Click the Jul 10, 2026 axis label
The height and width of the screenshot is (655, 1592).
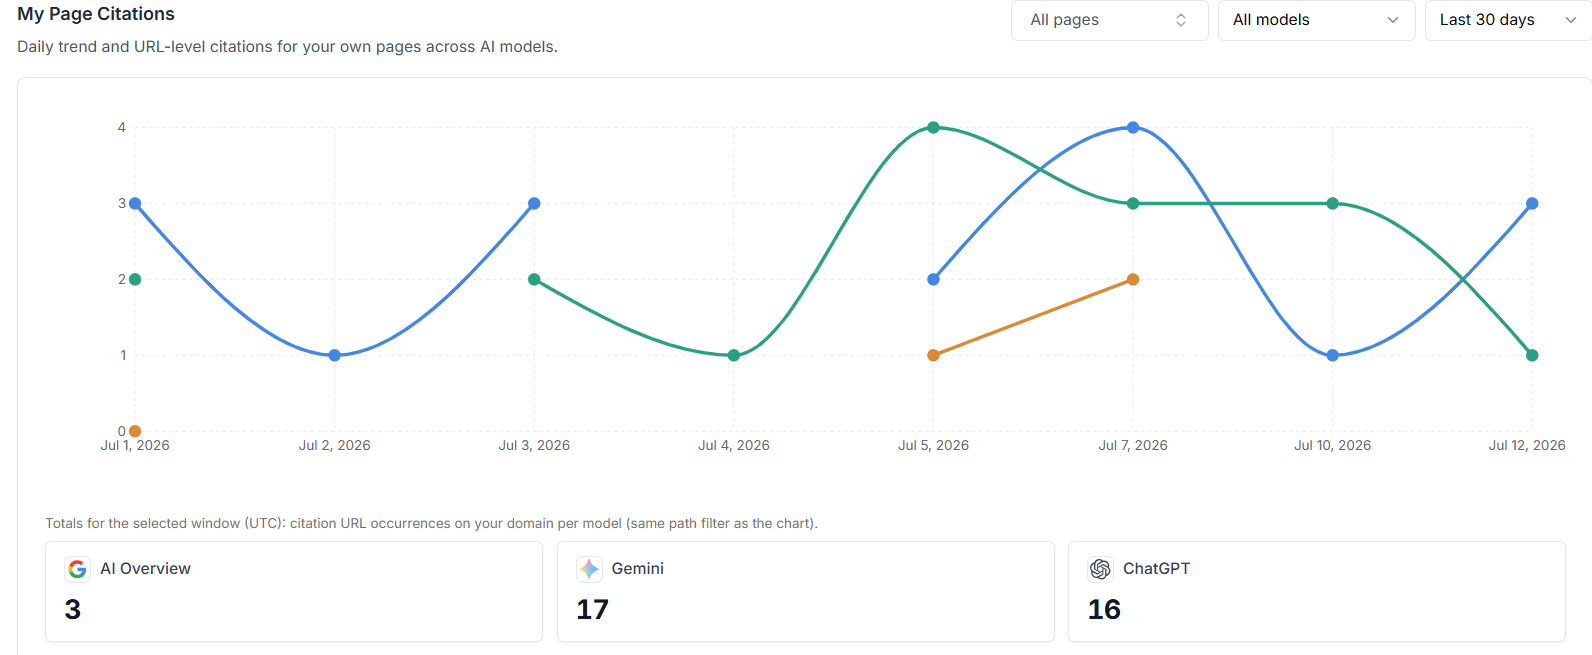click(1332, 445)
